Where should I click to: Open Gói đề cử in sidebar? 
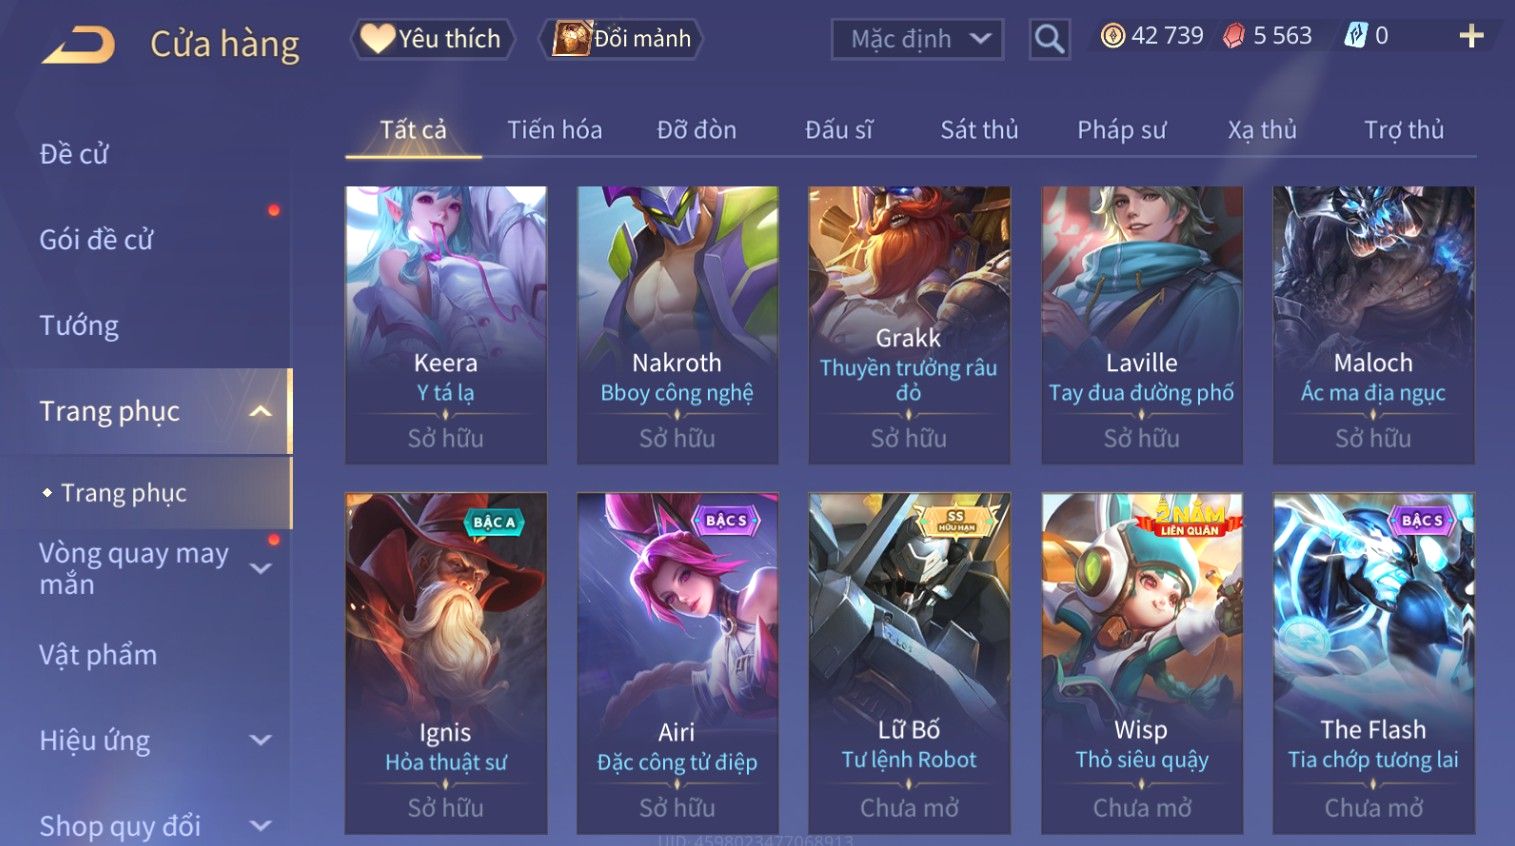[96, 240]
